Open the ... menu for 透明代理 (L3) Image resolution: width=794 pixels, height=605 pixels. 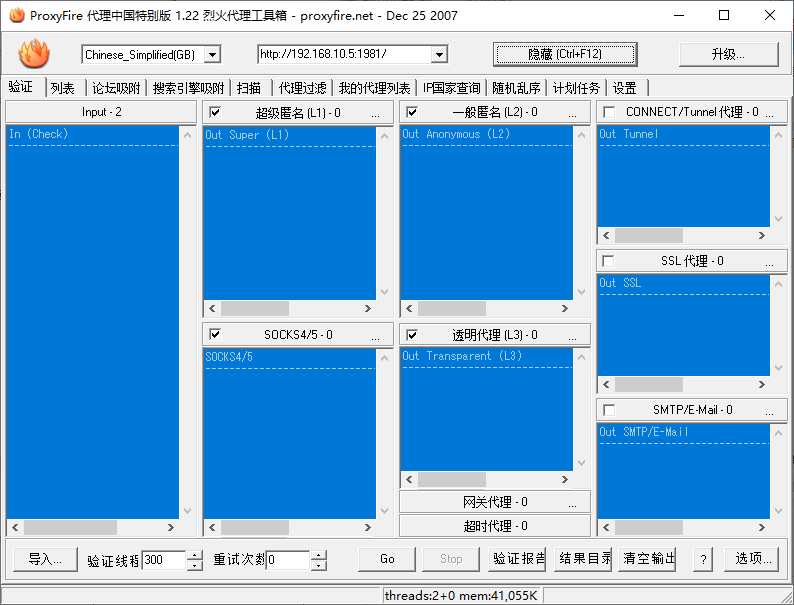pyautogui.click(x=572, y=336)
